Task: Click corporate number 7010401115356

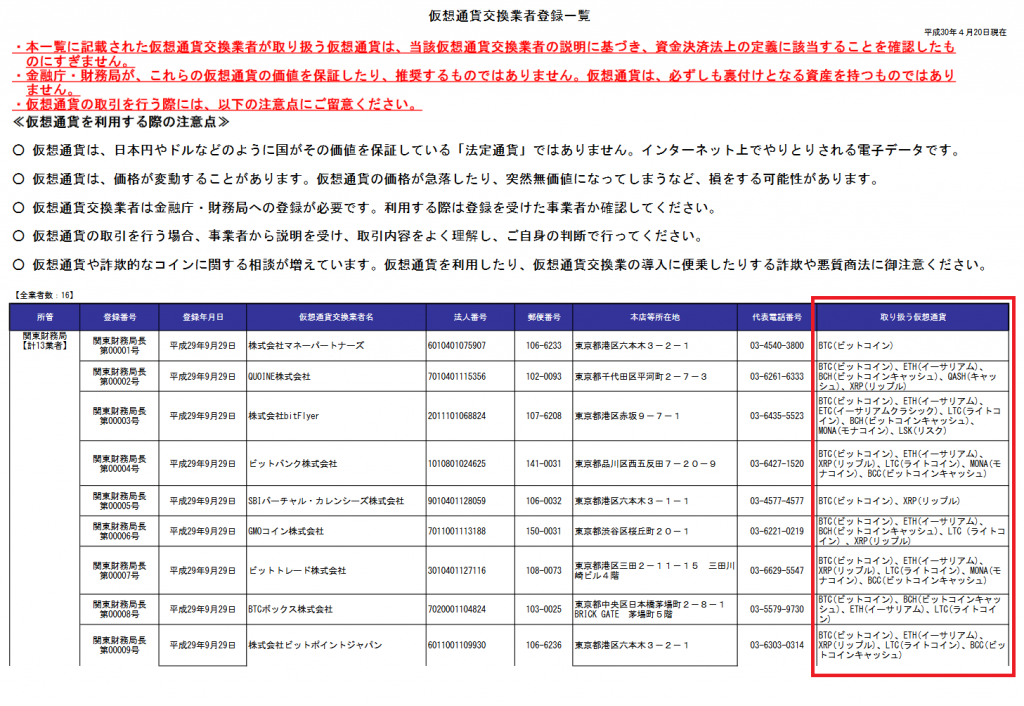Action: [x=457, y=377]
